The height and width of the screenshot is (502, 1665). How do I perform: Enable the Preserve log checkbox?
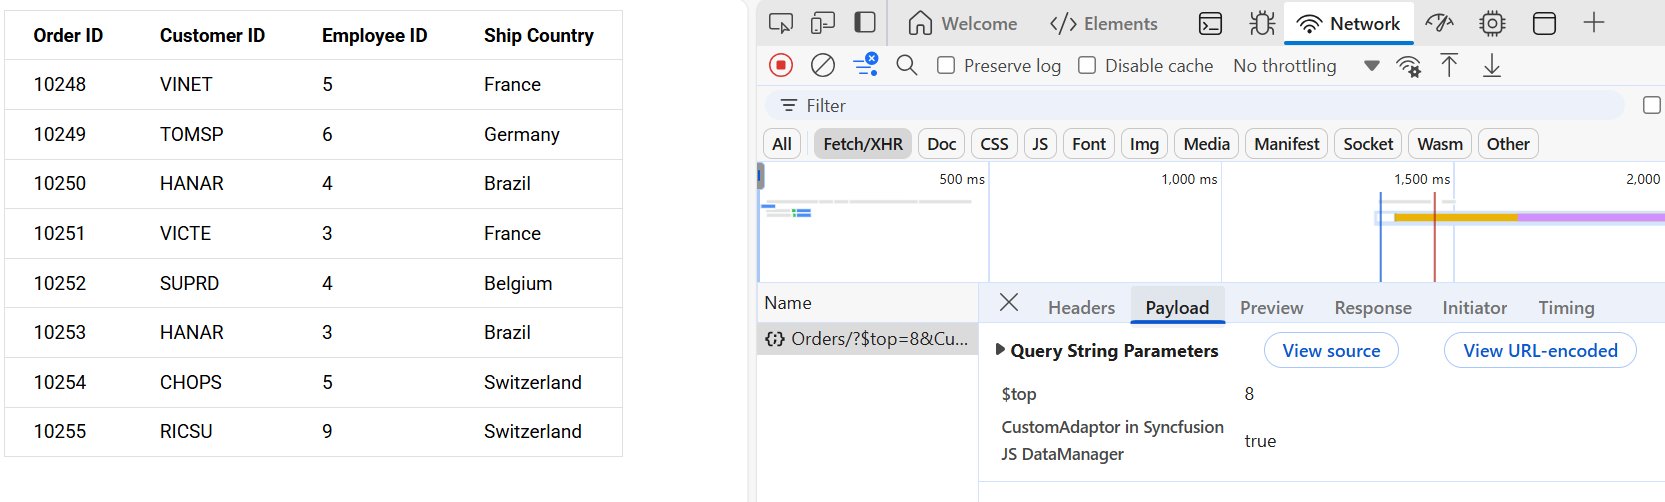[x=946, y=66]
